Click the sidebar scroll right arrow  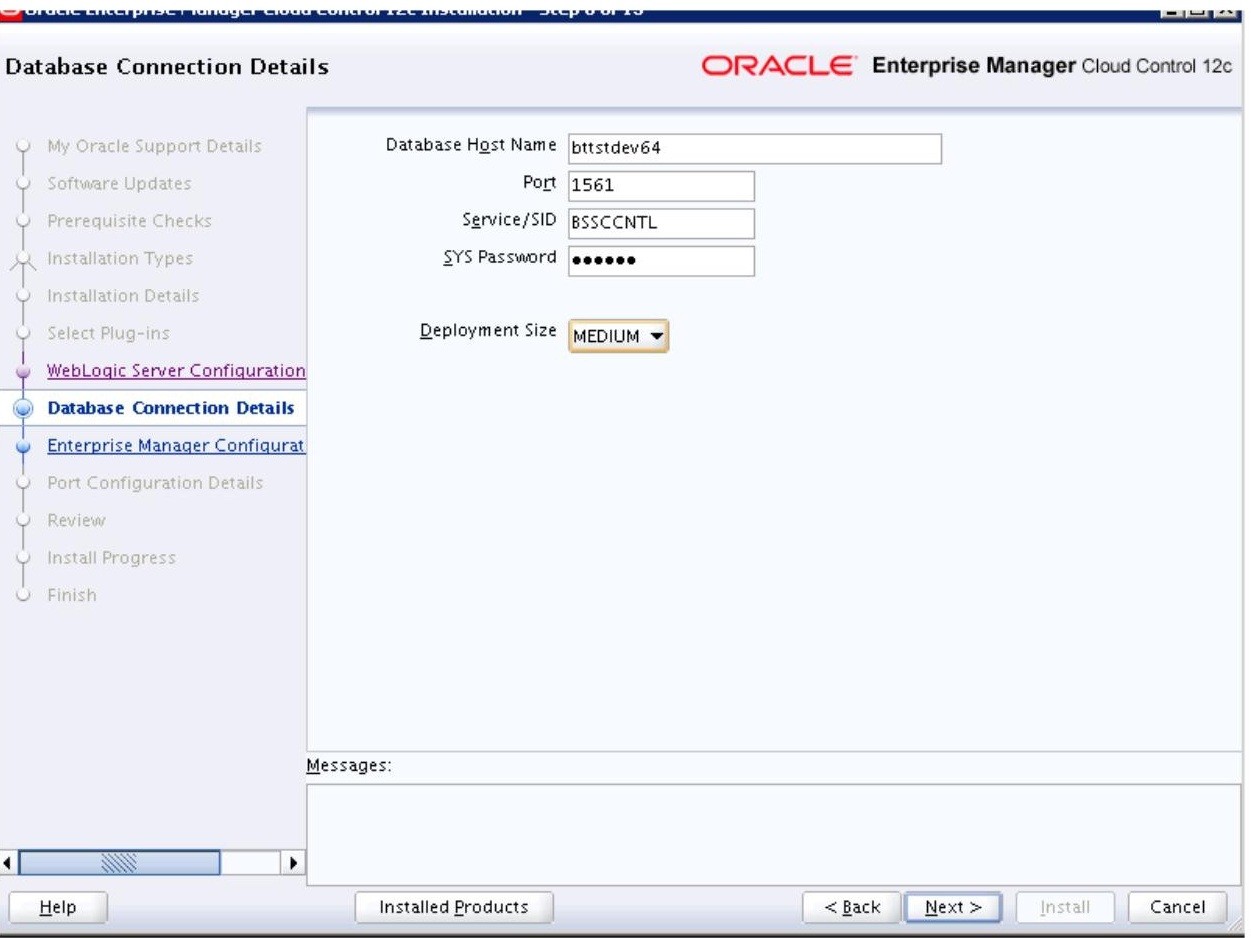tap(293, 861)
